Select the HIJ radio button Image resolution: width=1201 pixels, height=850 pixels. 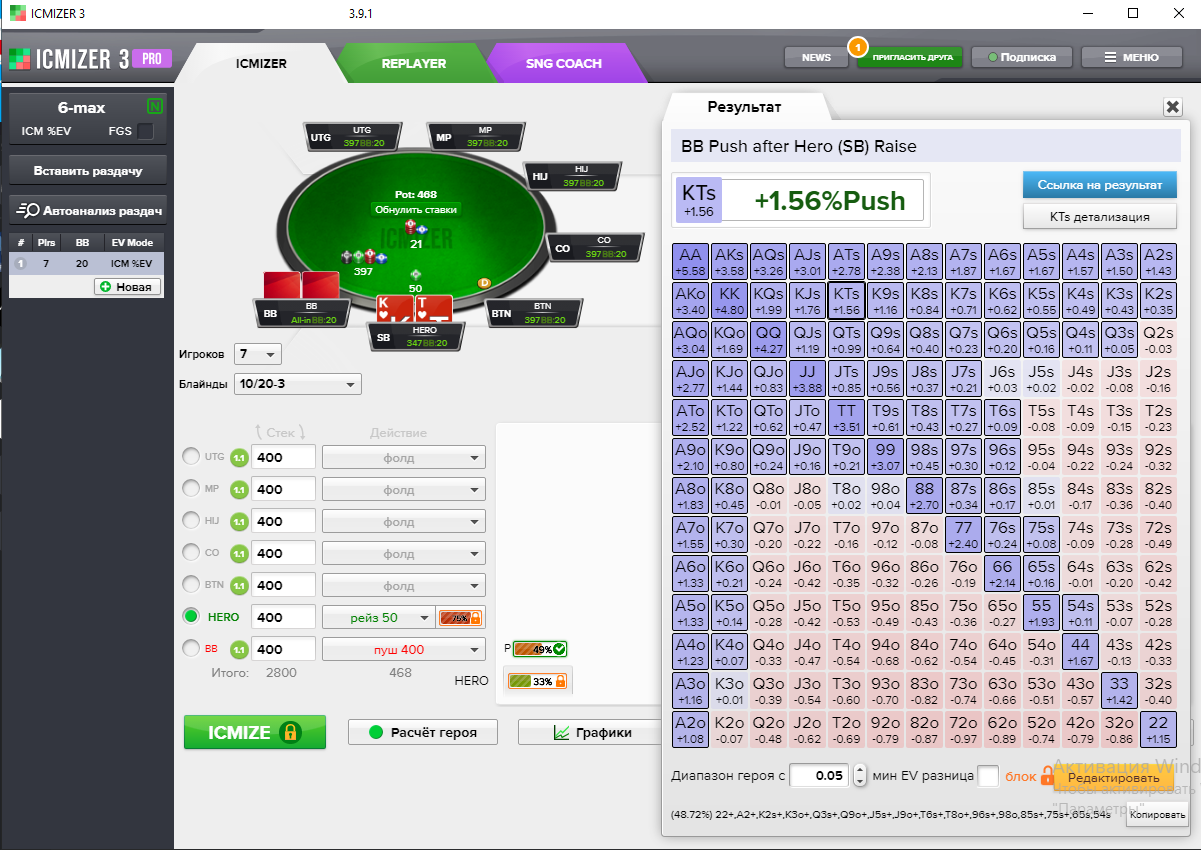[x=191, y=521]
